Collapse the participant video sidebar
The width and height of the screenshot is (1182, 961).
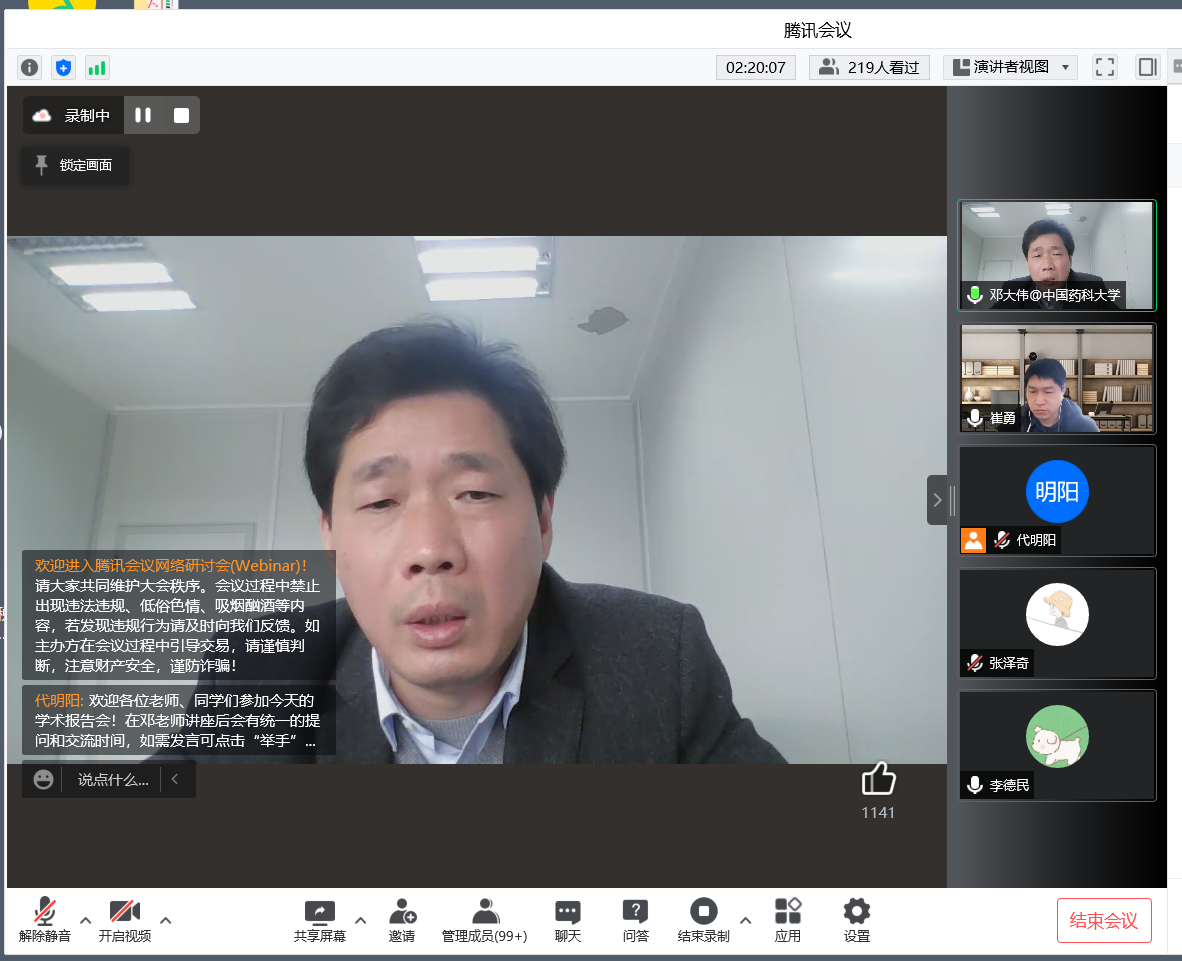click(937, 500)
